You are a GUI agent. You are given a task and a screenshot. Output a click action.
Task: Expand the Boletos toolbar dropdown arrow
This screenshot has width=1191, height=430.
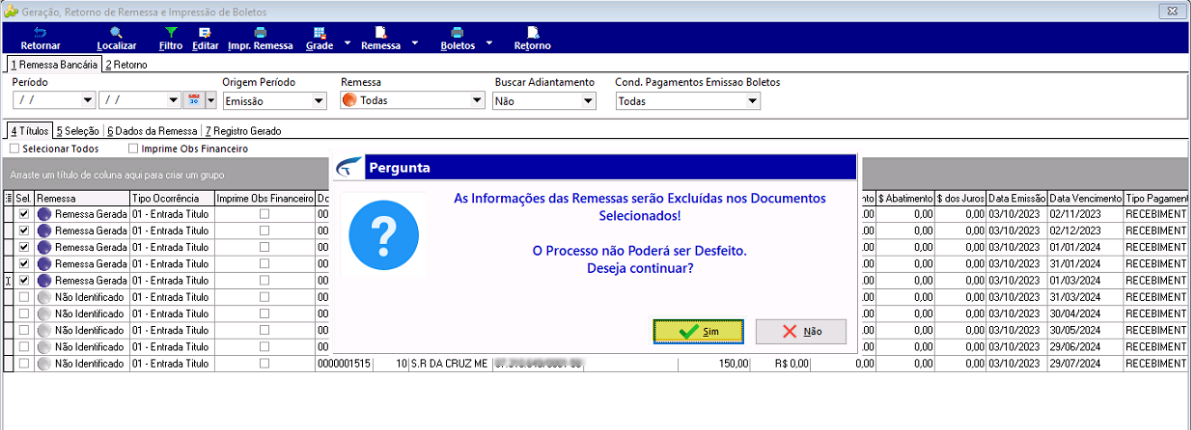[489, 43]
